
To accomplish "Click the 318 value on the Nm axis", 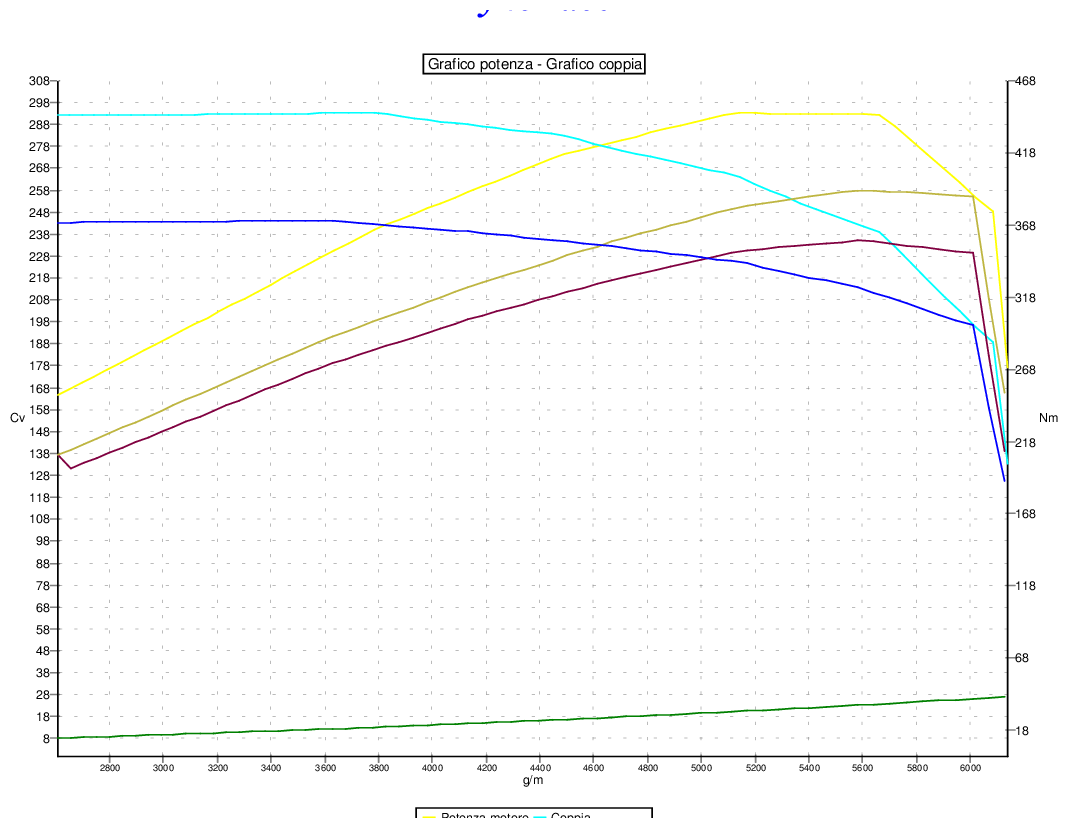I will [x=1025, y=298].
